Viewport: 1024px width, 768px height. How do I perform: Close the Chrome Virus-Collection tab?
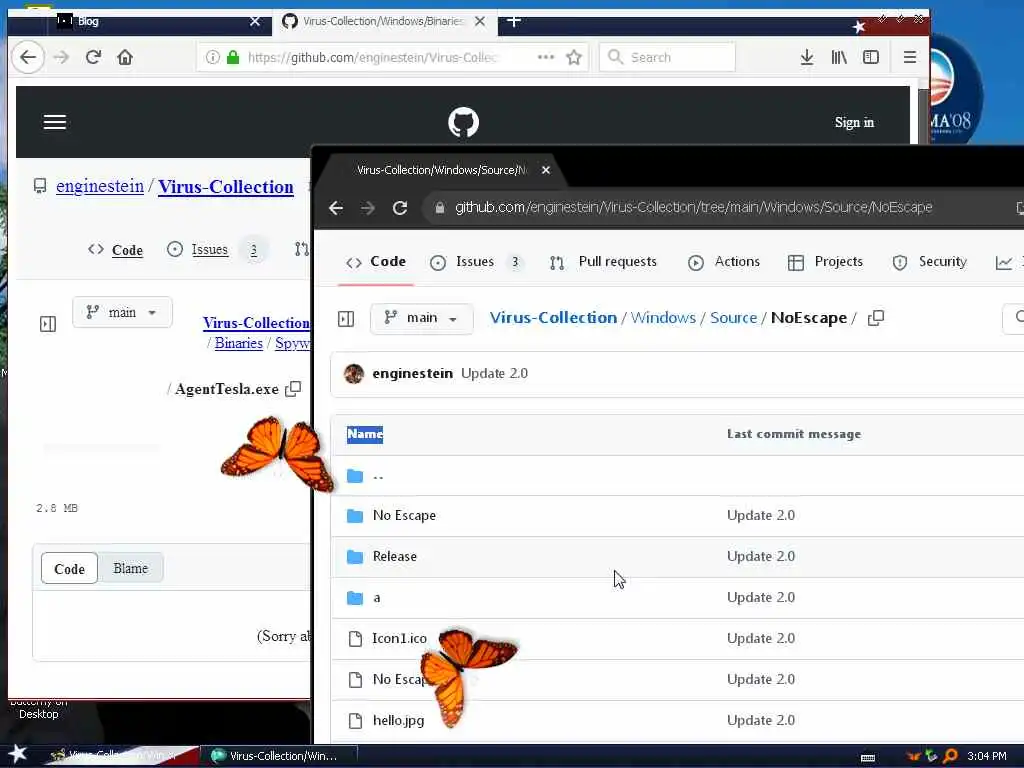pyautogui.click(x=546, y=170)
